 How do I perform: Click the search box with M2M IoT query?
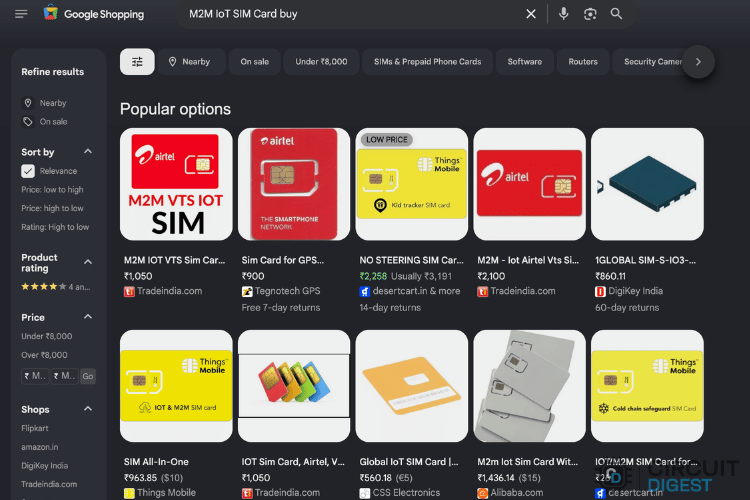pyautogui.click(x=354, y=14)
